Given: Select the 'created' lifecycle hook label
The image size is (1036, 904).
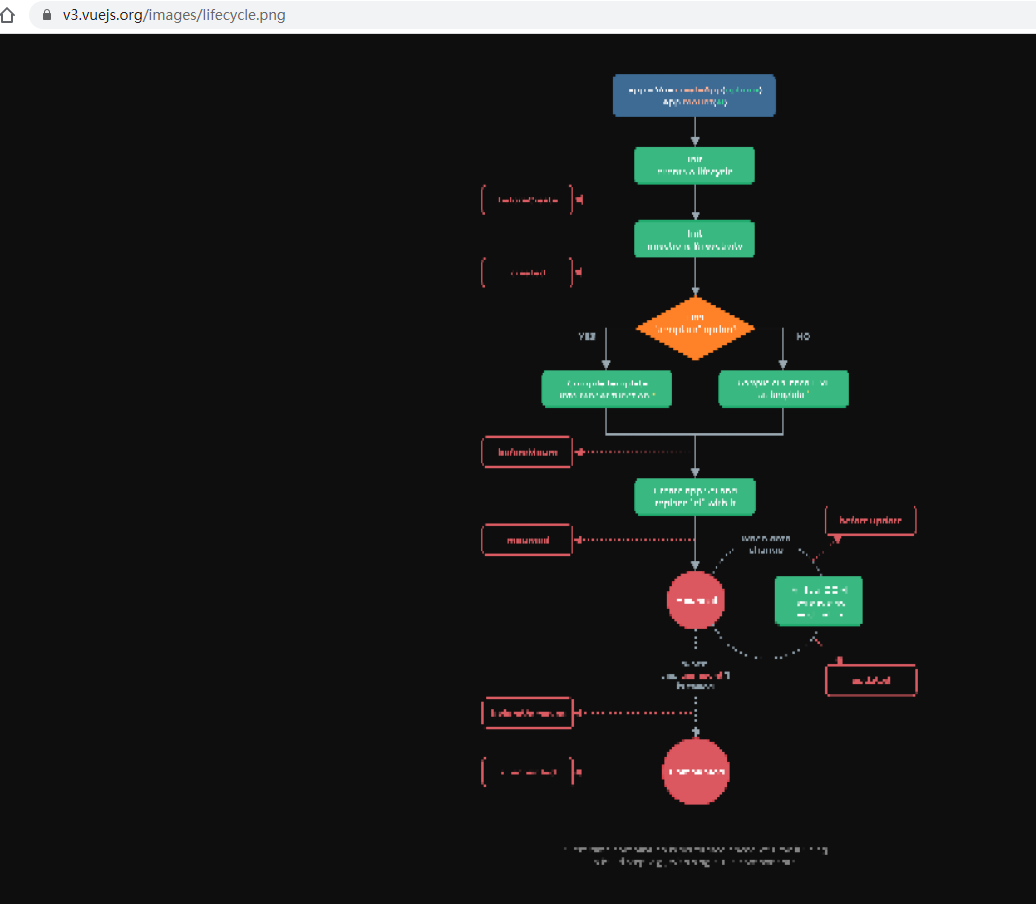Looking at the screenshot, I should (527, 271).
